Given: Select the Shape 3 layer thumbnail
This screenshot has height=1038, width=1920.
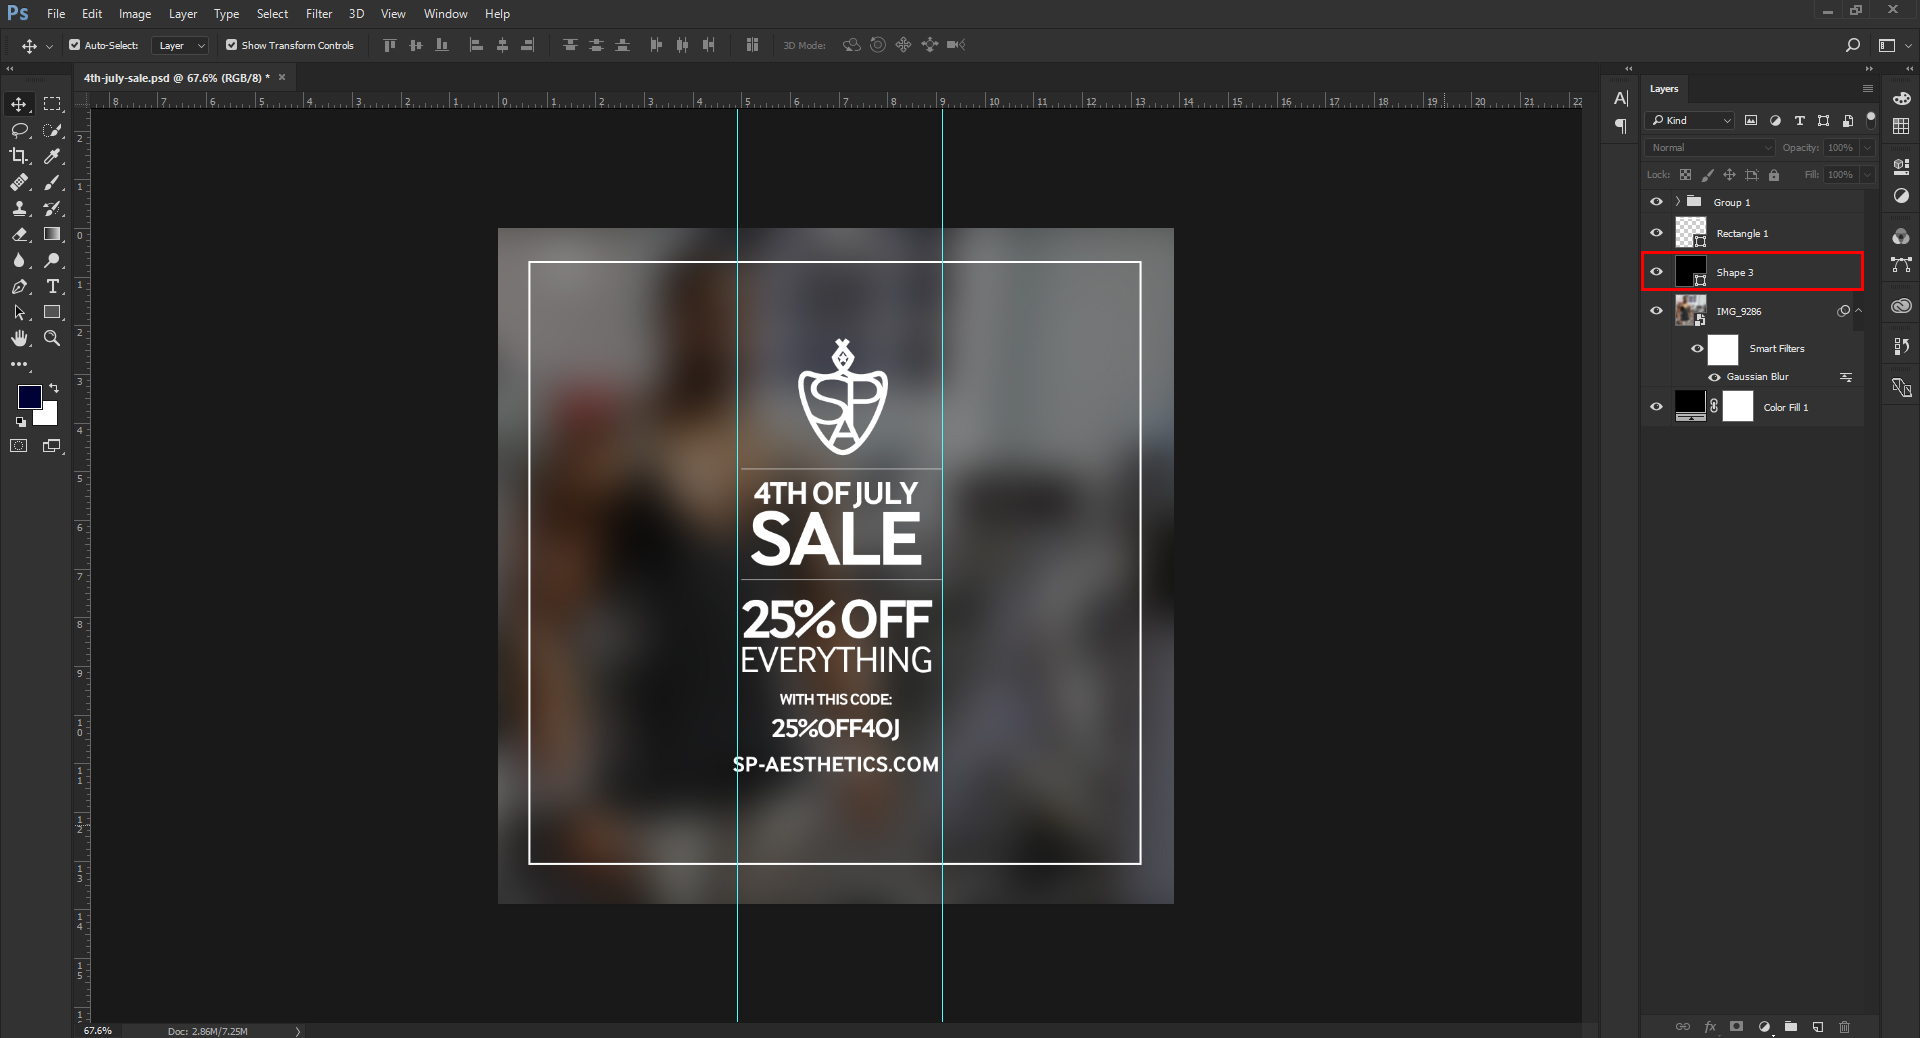Looking at the screenshot, I should [1690, 271].
